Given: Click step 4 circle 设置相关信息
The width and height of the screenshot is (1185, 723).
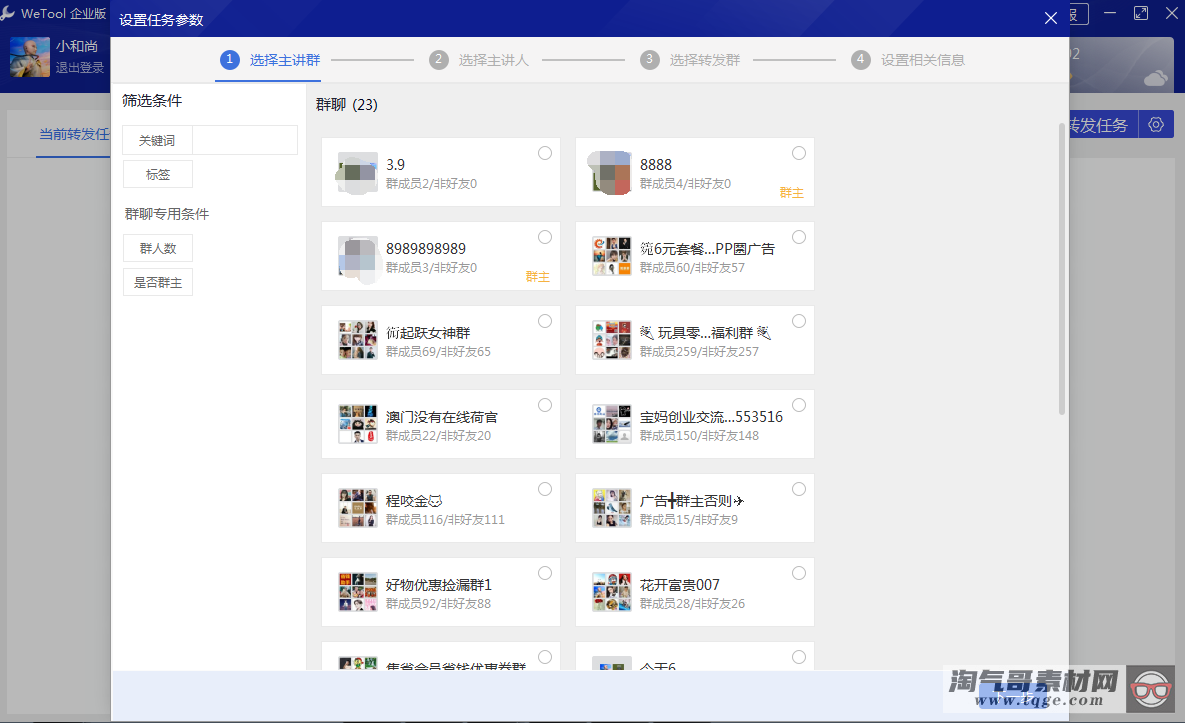Looking at the screenshot, I should [x=861, y=60].
